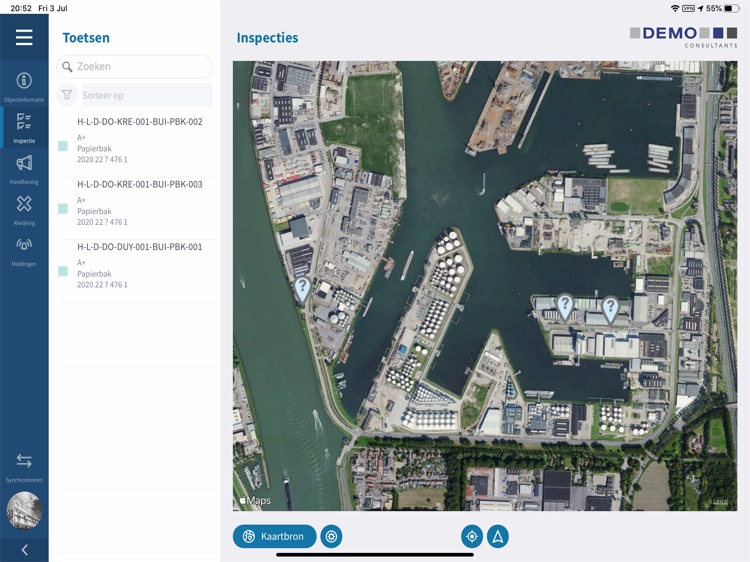The image size is (750, 562).
Task: Tap the teal status square of PBK-003
Action: click(63, 209)
